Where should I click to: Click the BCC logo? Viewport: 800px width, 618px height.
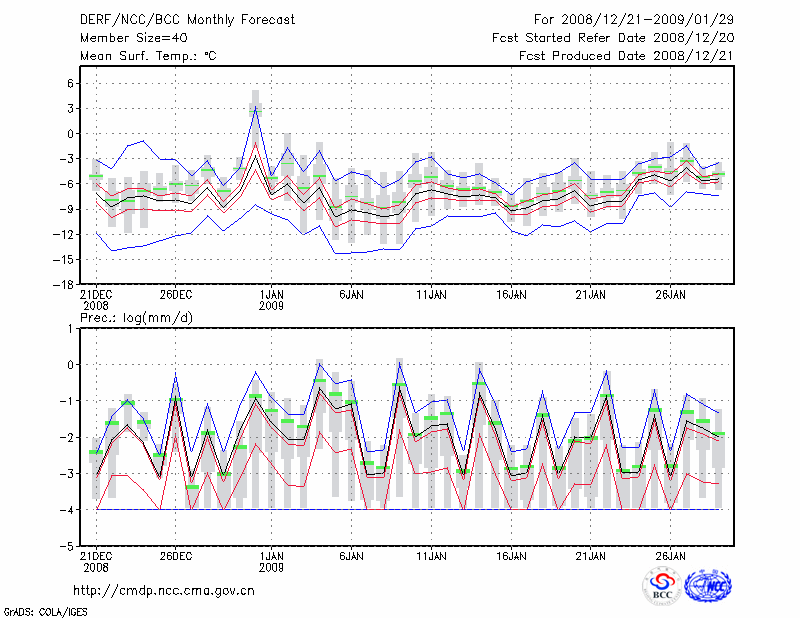pyautogui.click(x=662, y=587)
